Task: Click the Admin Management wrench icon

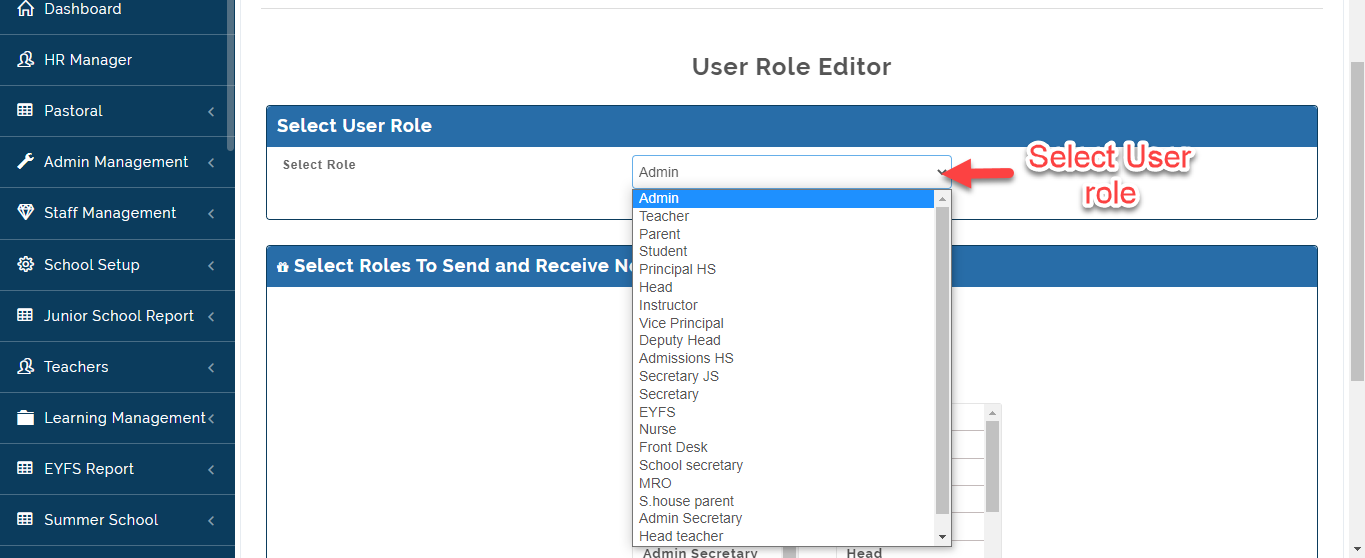Action: (x=26, y=162)
